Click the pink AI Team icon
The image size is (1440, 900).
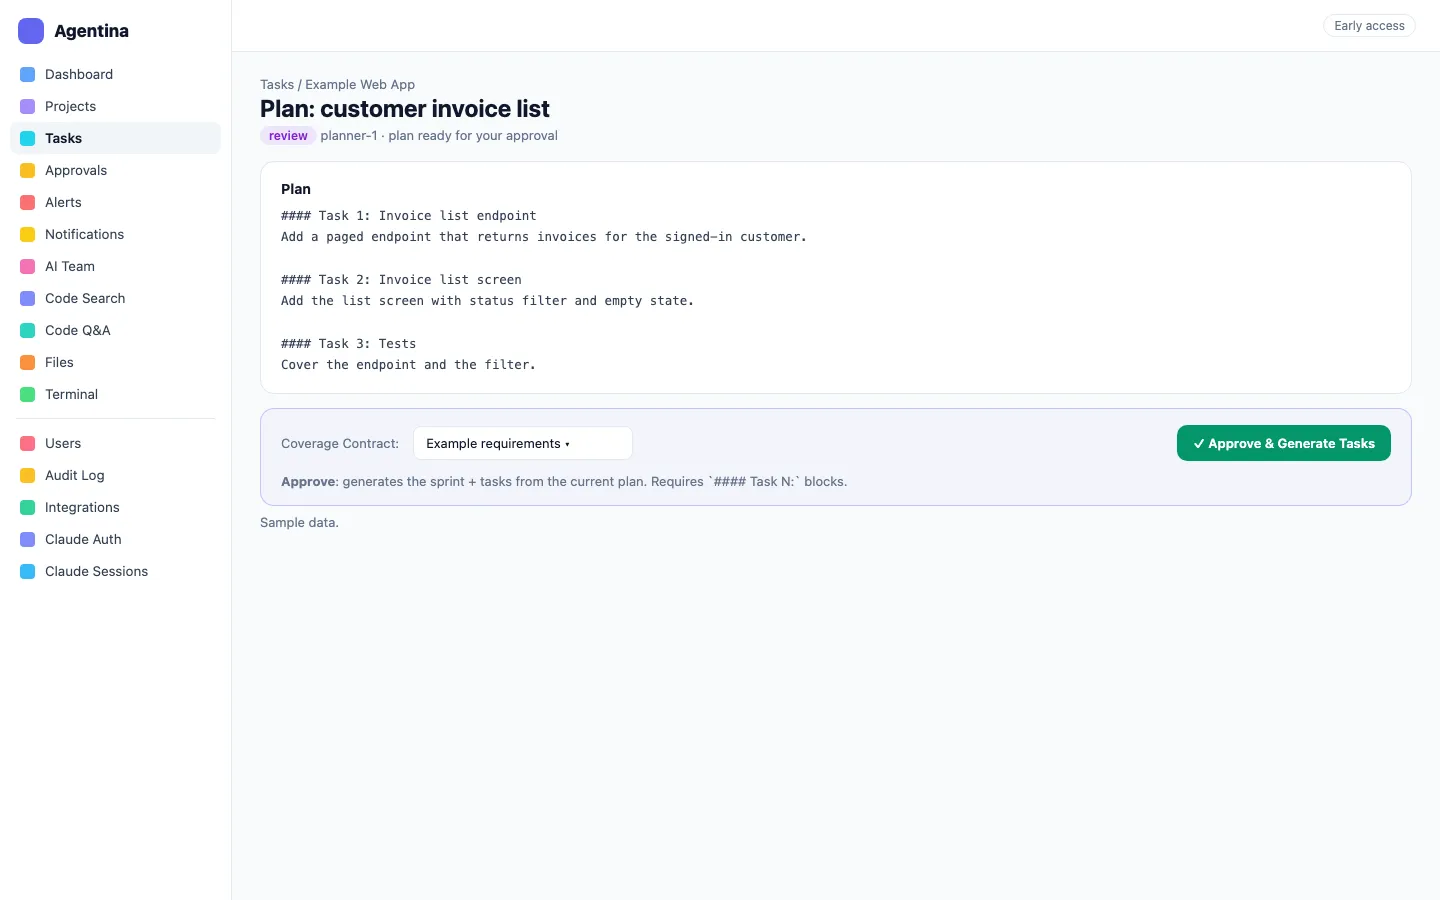(28, 267)
